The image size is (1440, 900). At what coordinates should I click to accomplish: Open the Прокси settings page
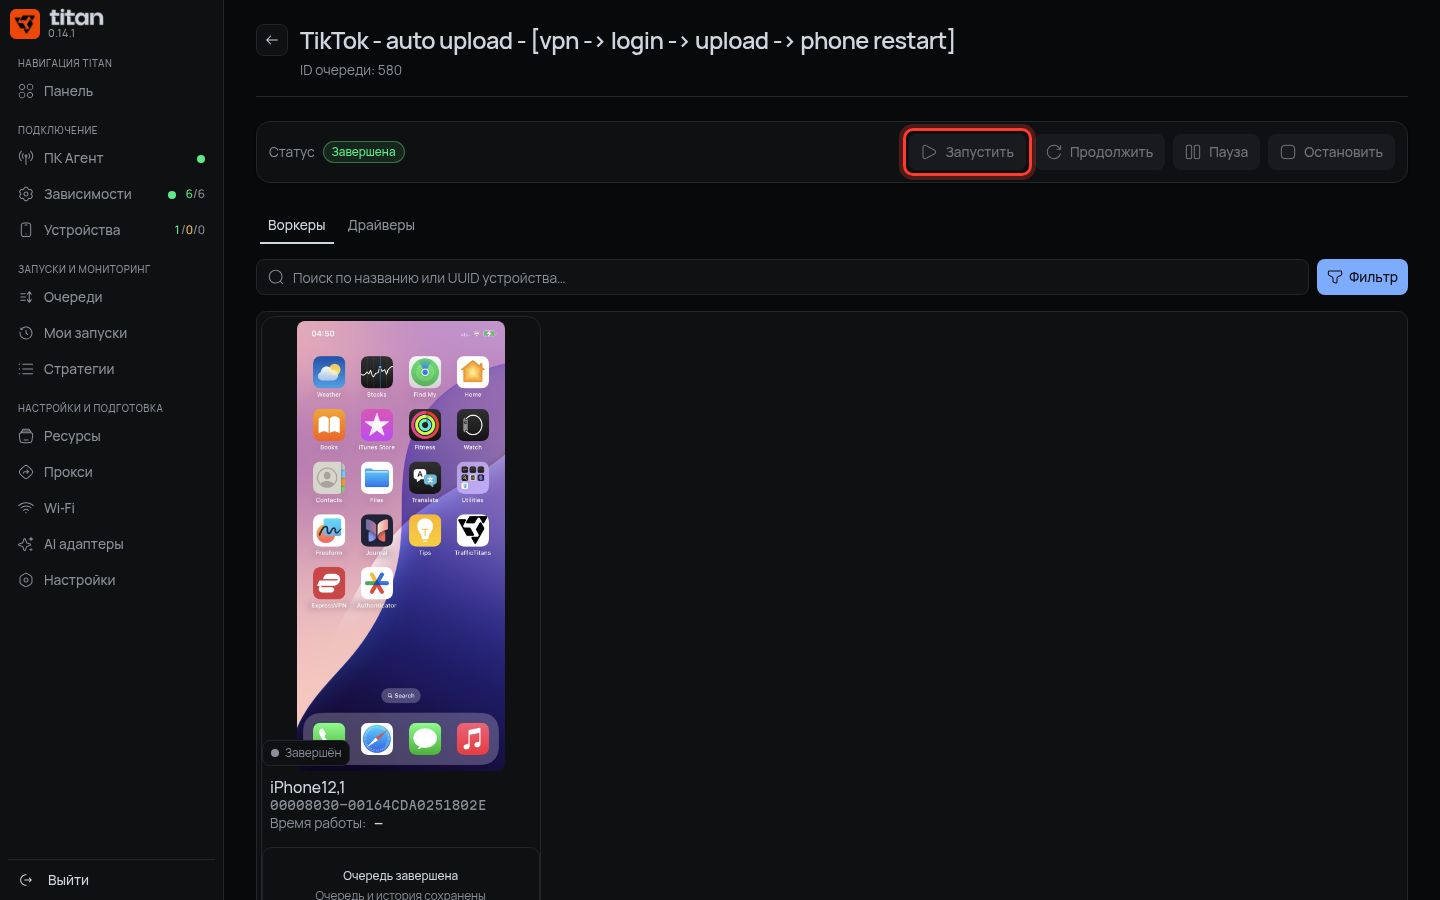111,472
